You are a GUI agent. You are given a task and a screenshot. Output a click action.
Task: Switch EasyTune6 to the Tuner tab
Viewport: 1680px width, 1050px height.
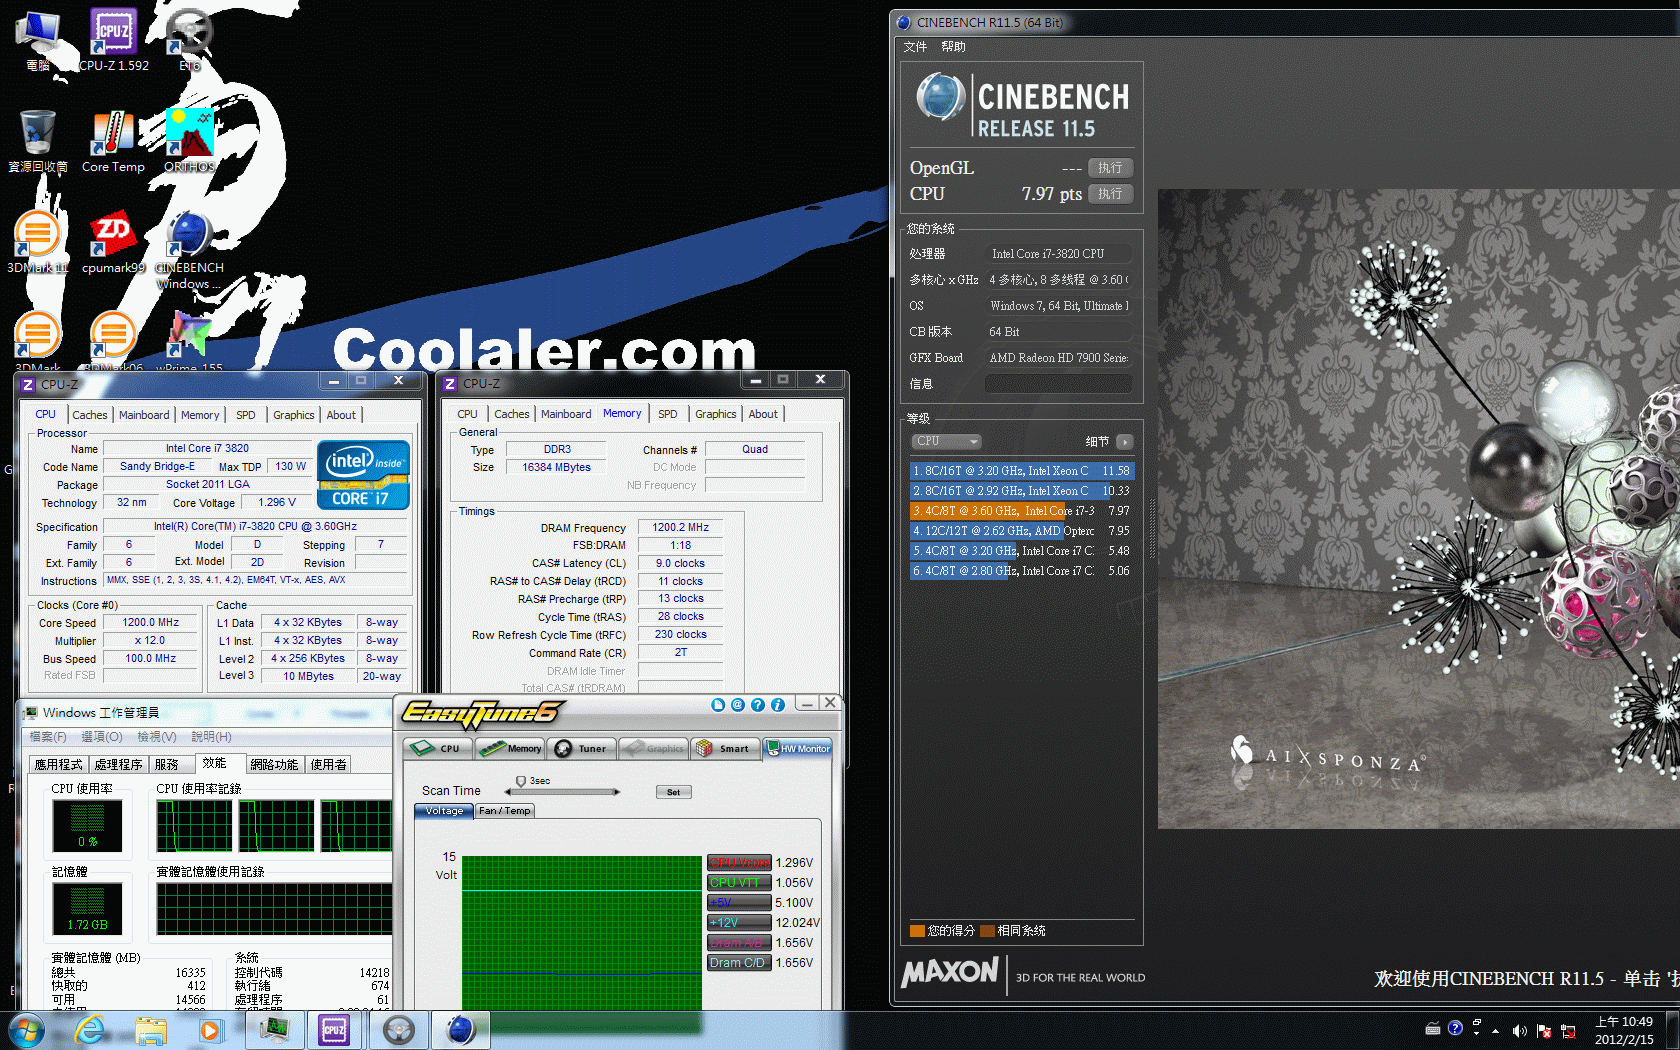tap(581, 748)
